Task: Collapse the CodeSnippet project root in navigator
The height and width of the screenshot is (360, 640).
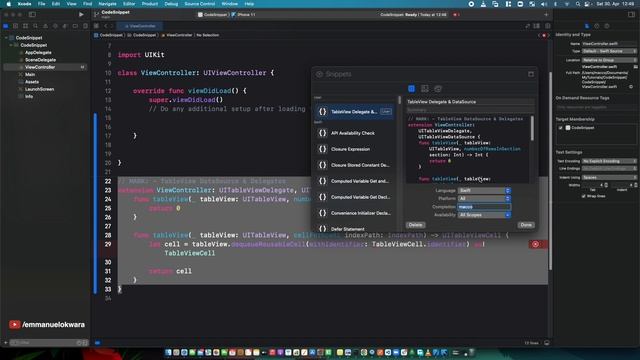Action: pyautogui.click(x=6, y=38)
